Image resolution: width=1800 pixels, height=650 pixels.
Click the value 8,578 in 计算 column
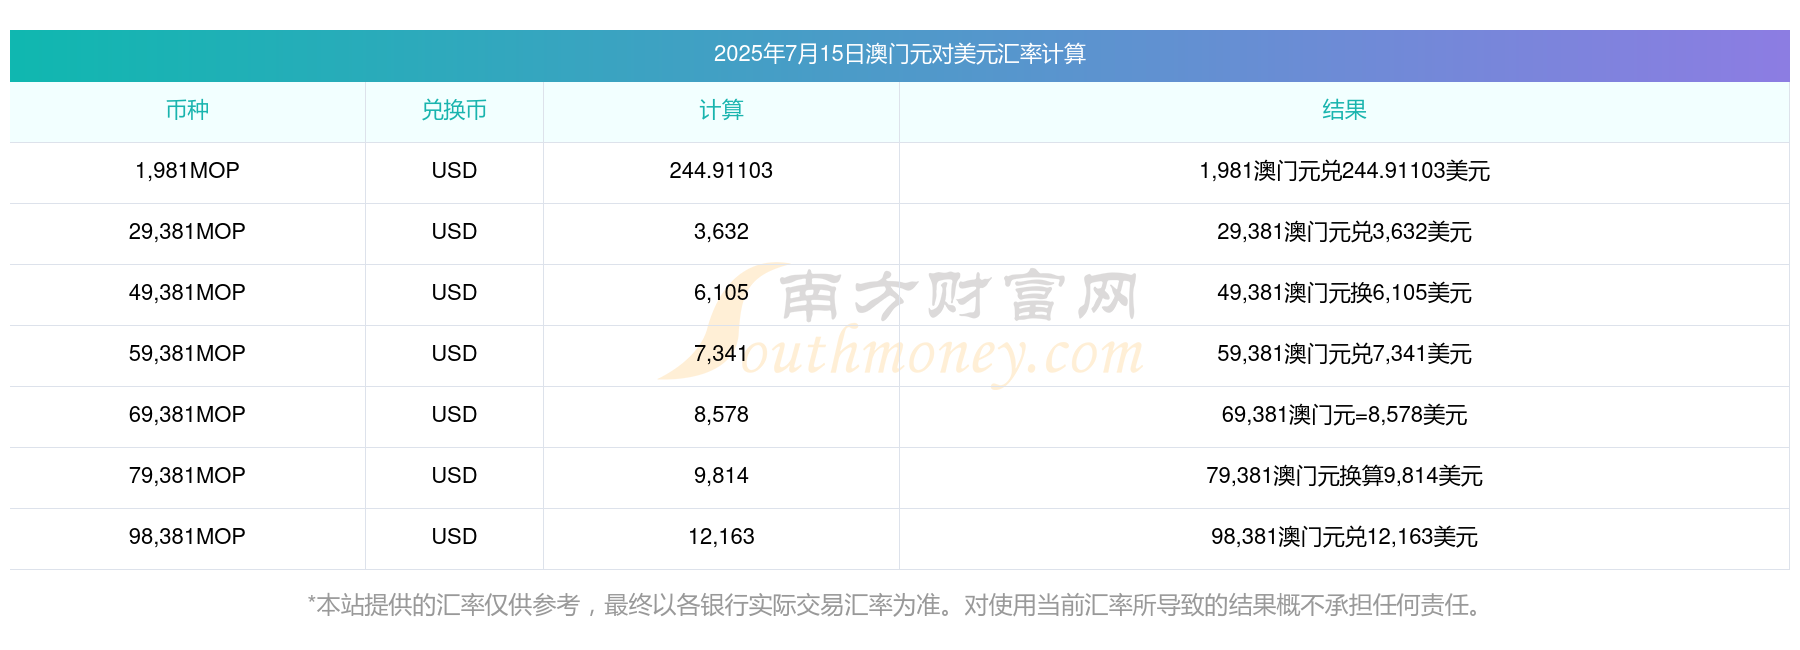pos(721,415)
